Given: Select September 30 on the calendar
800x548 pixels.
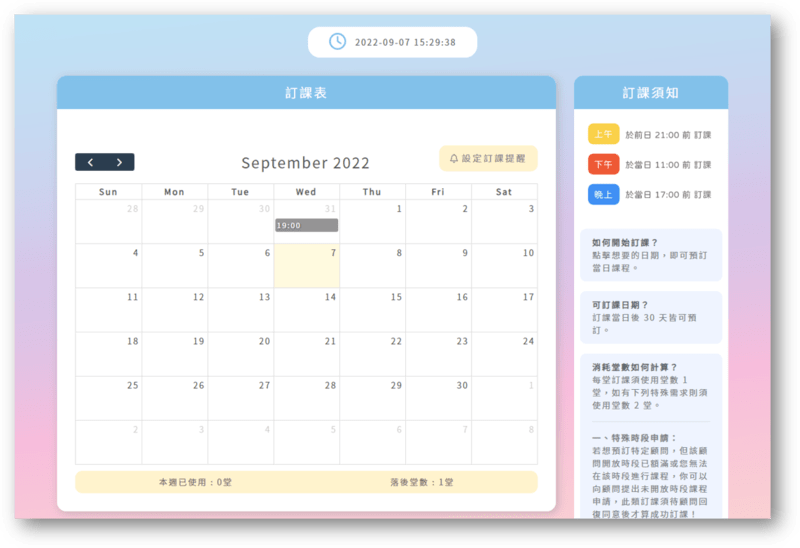Looking at the screenshot, I should point(438,398).
